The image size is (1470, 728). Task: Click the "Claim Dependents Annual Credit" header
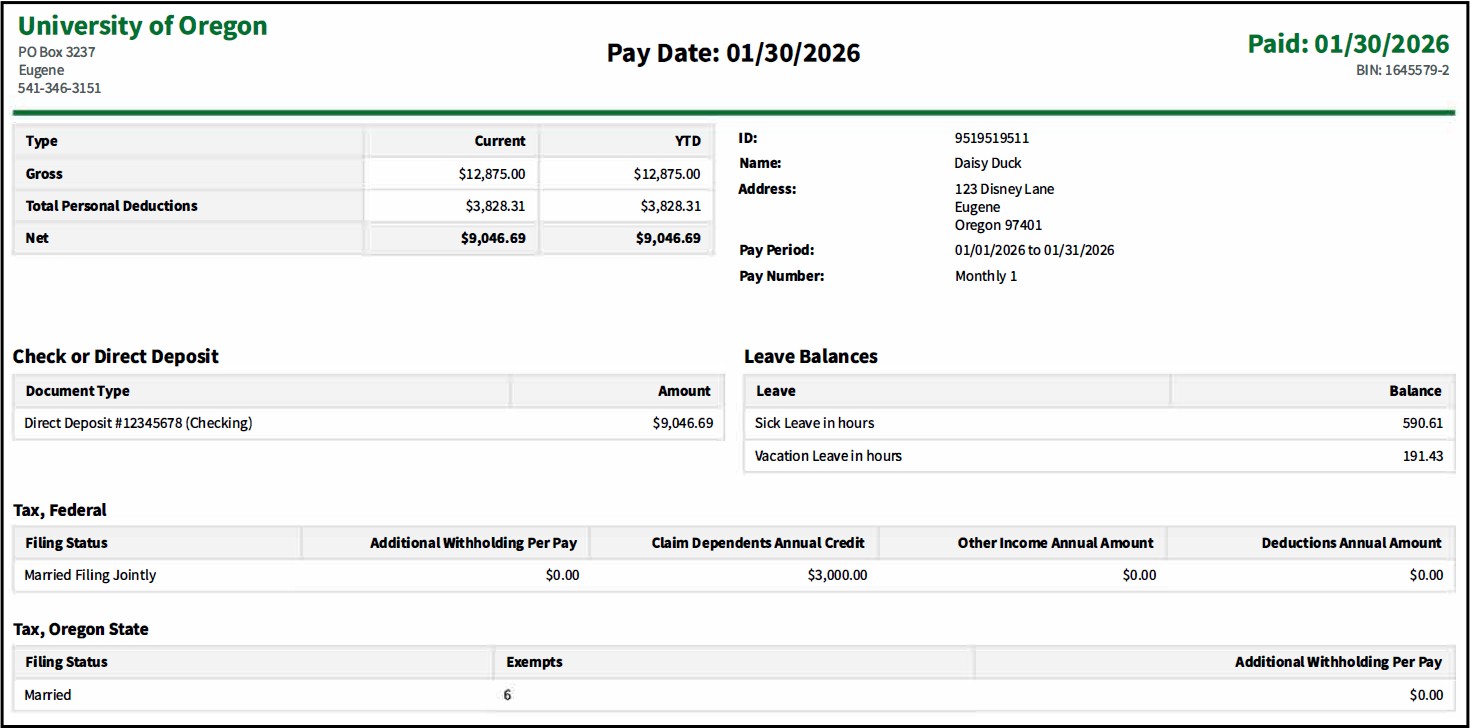(758, 543)
